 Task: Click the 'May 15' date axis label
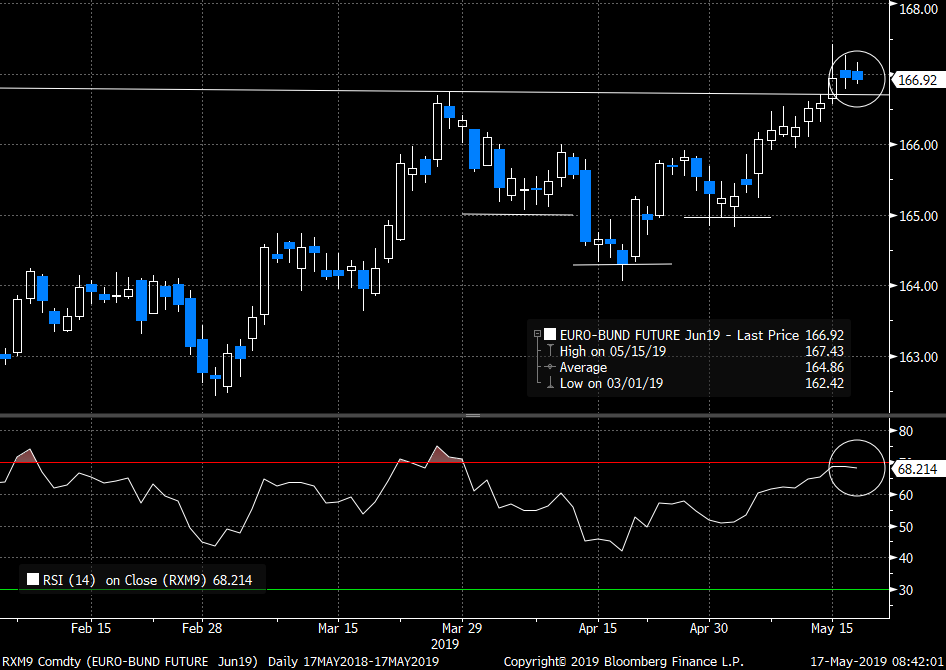tap(832, 628)
